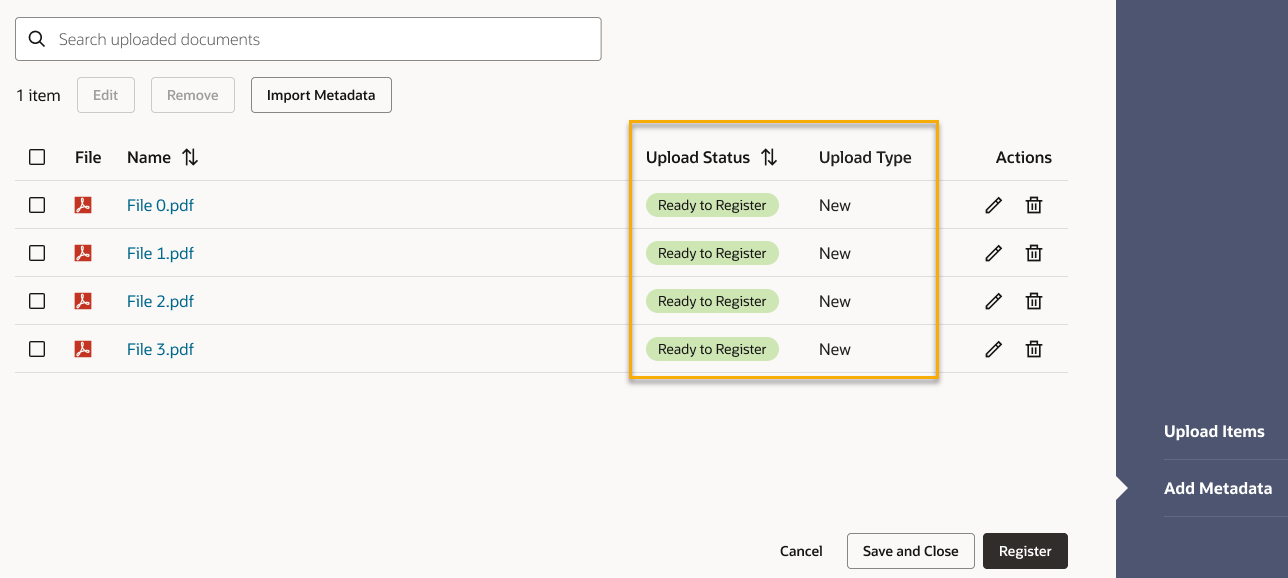Select the File 2.pdf row checkbox
The height and width of the screenshot is (578, 1288).
pyautogui.click(x=37, y=301)
